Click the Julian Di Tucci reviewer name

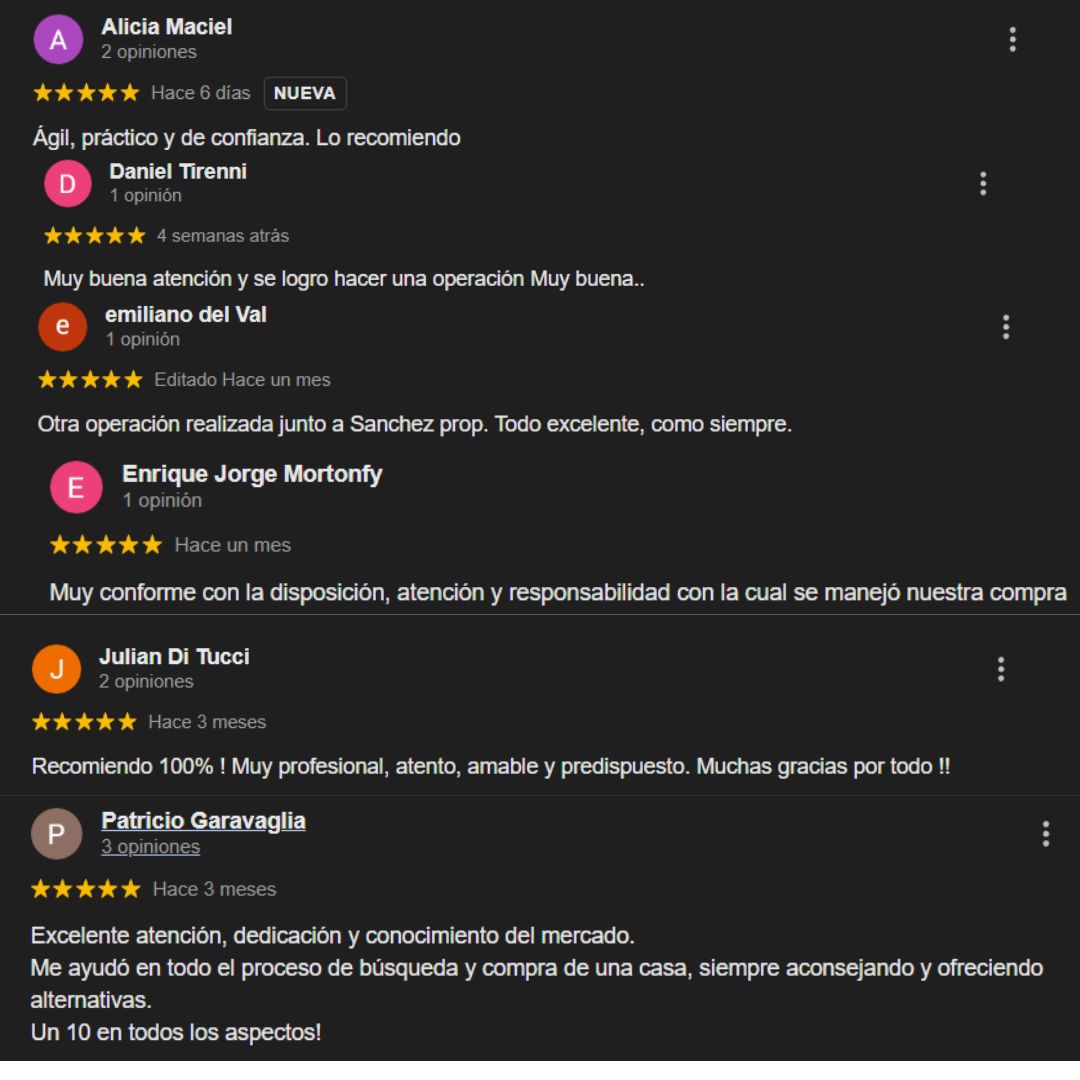[174, 656]
